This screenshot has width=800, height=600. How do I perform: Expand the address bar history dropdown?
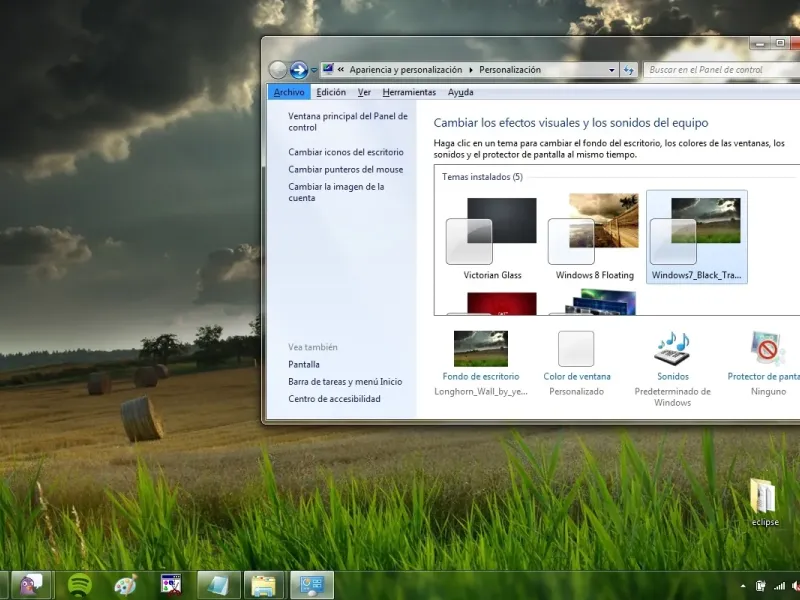[612, 70]
